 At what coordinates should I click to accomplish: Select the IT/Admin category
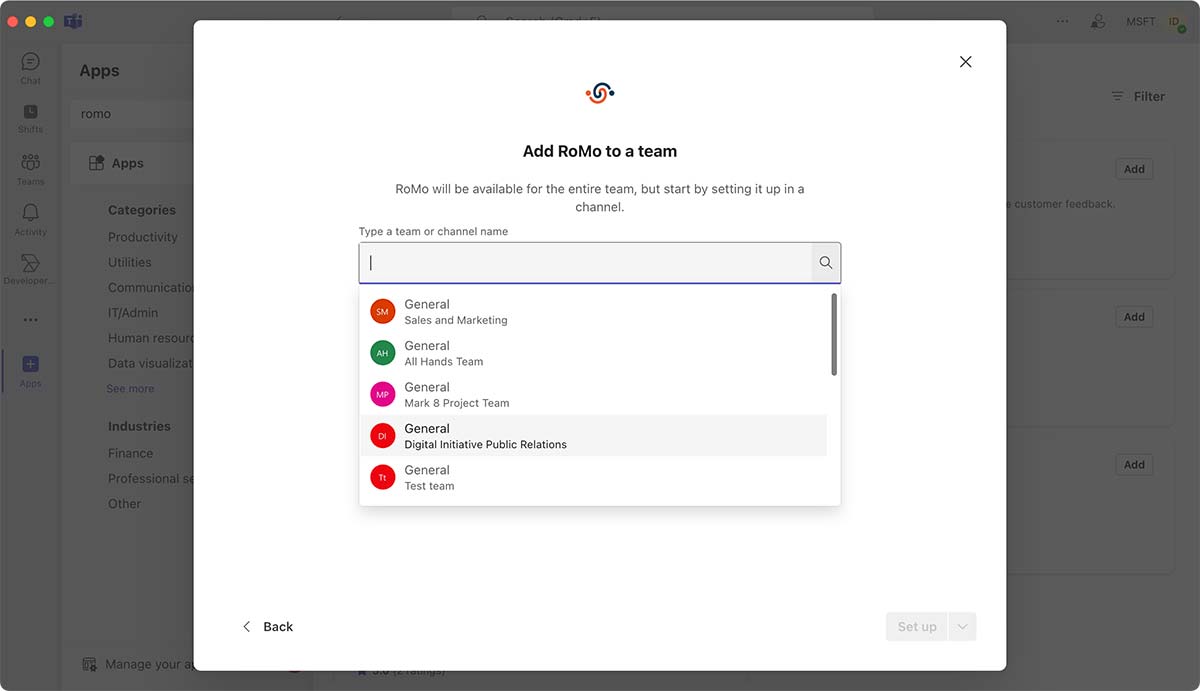(133, 313)
